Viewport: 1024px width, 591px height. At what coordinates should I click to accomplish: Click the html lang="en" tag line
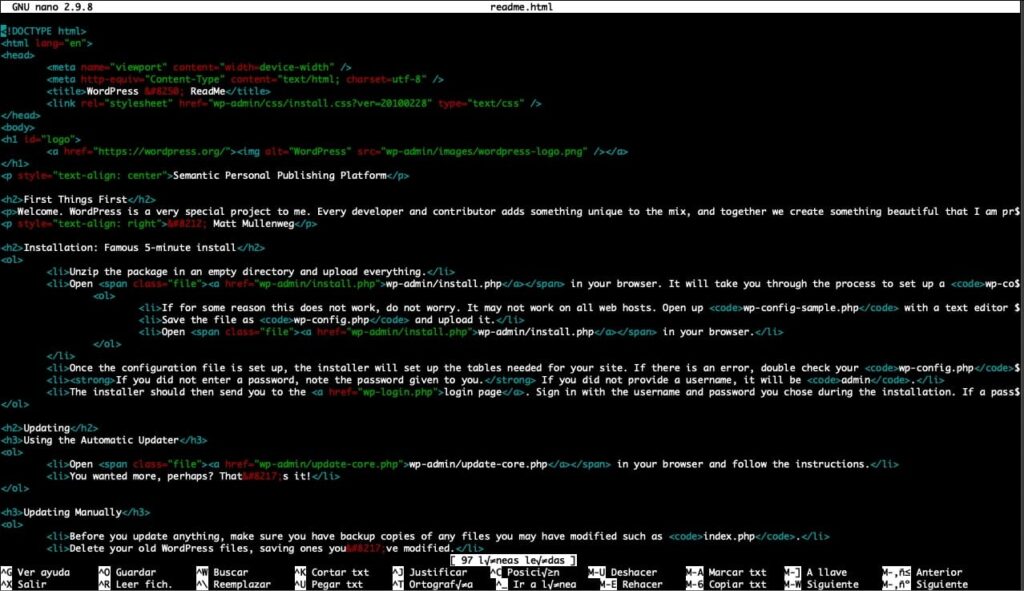[x=46, y=43]
